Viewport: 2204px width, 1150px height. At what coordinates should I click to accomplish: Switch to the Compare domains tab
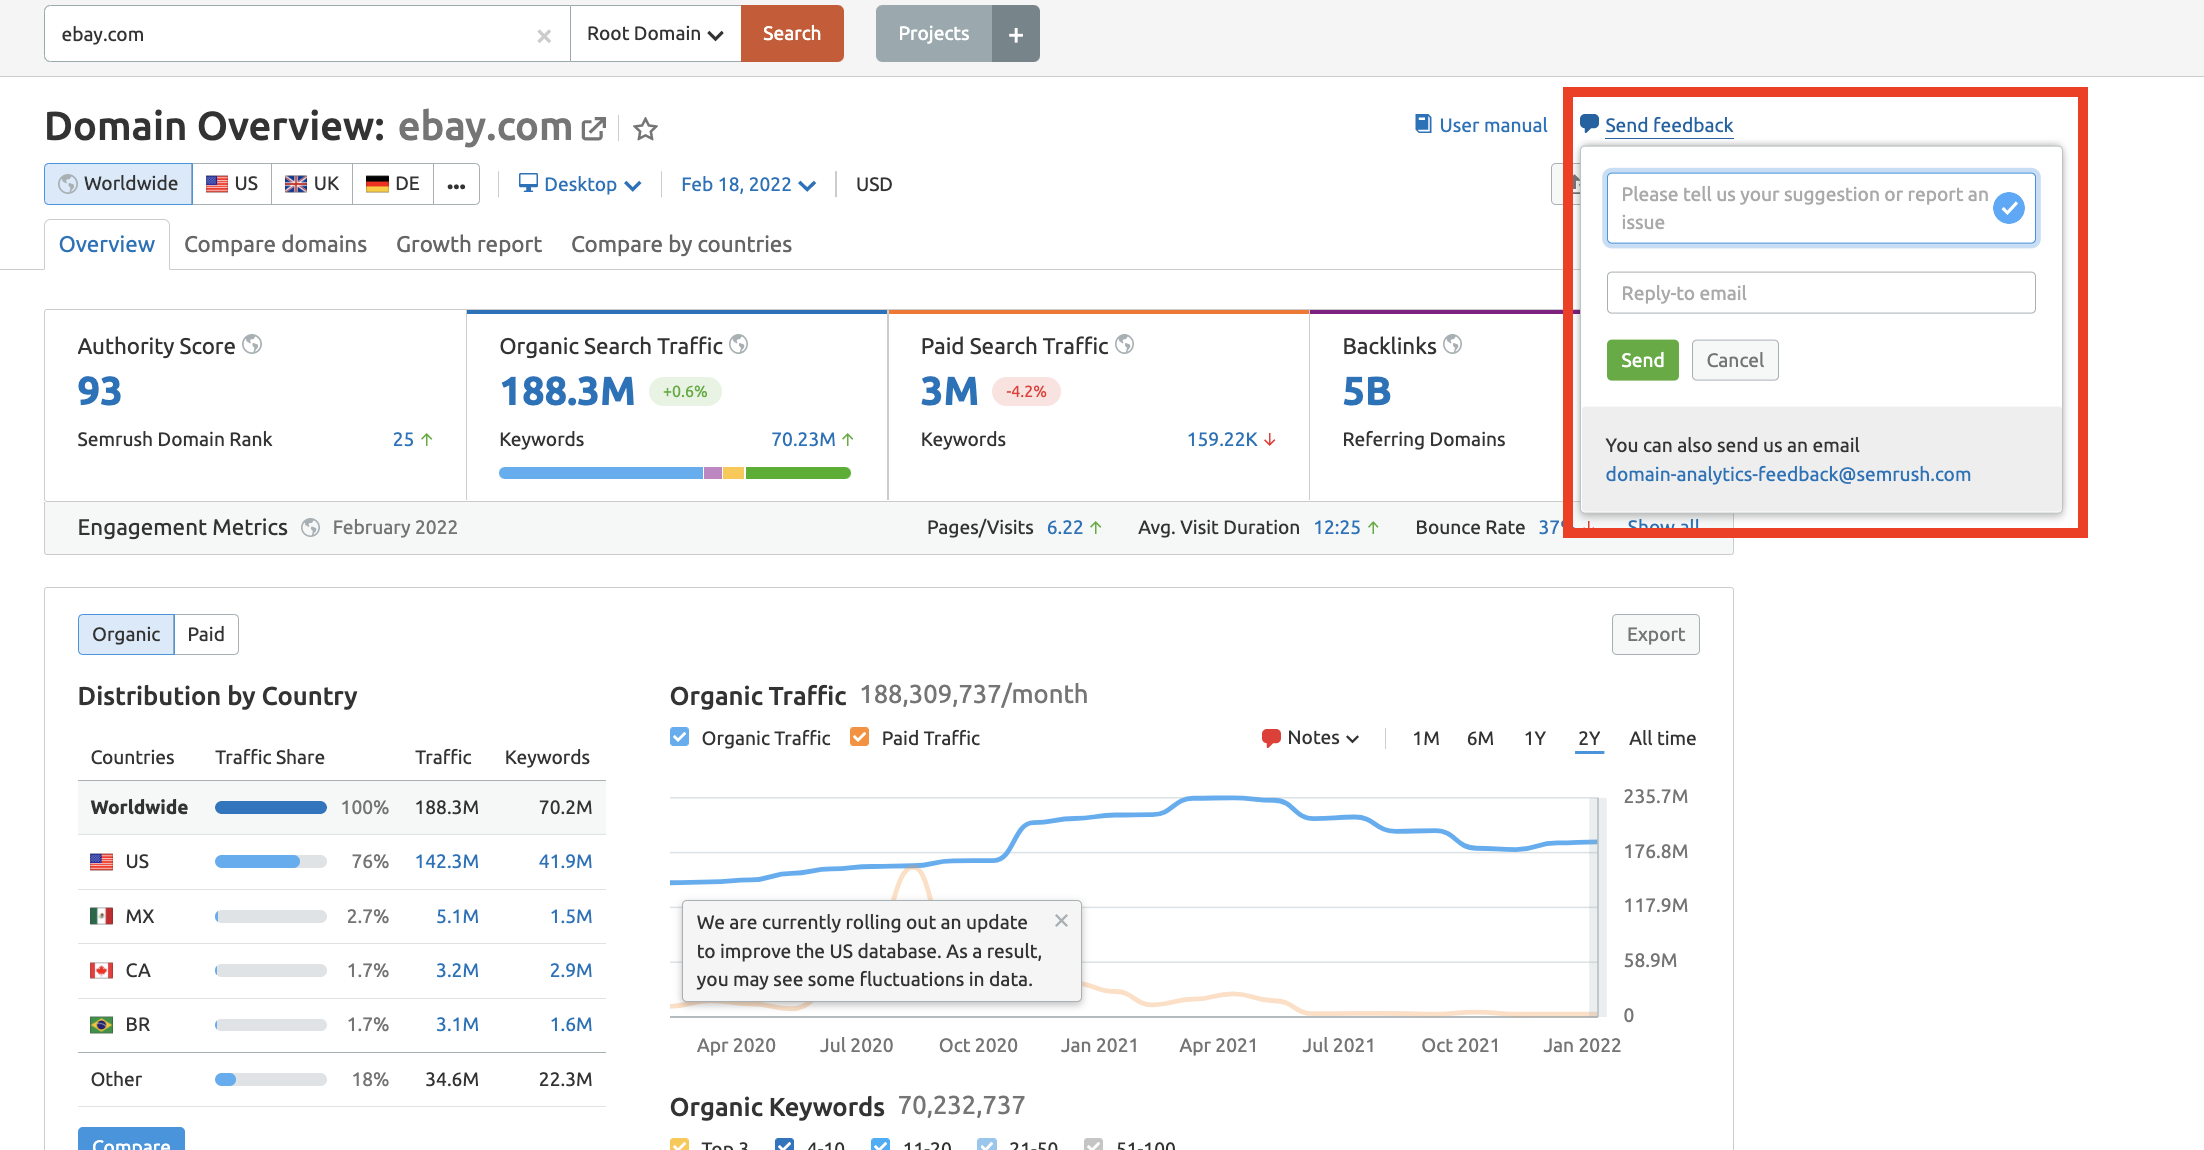click(275, 244)
